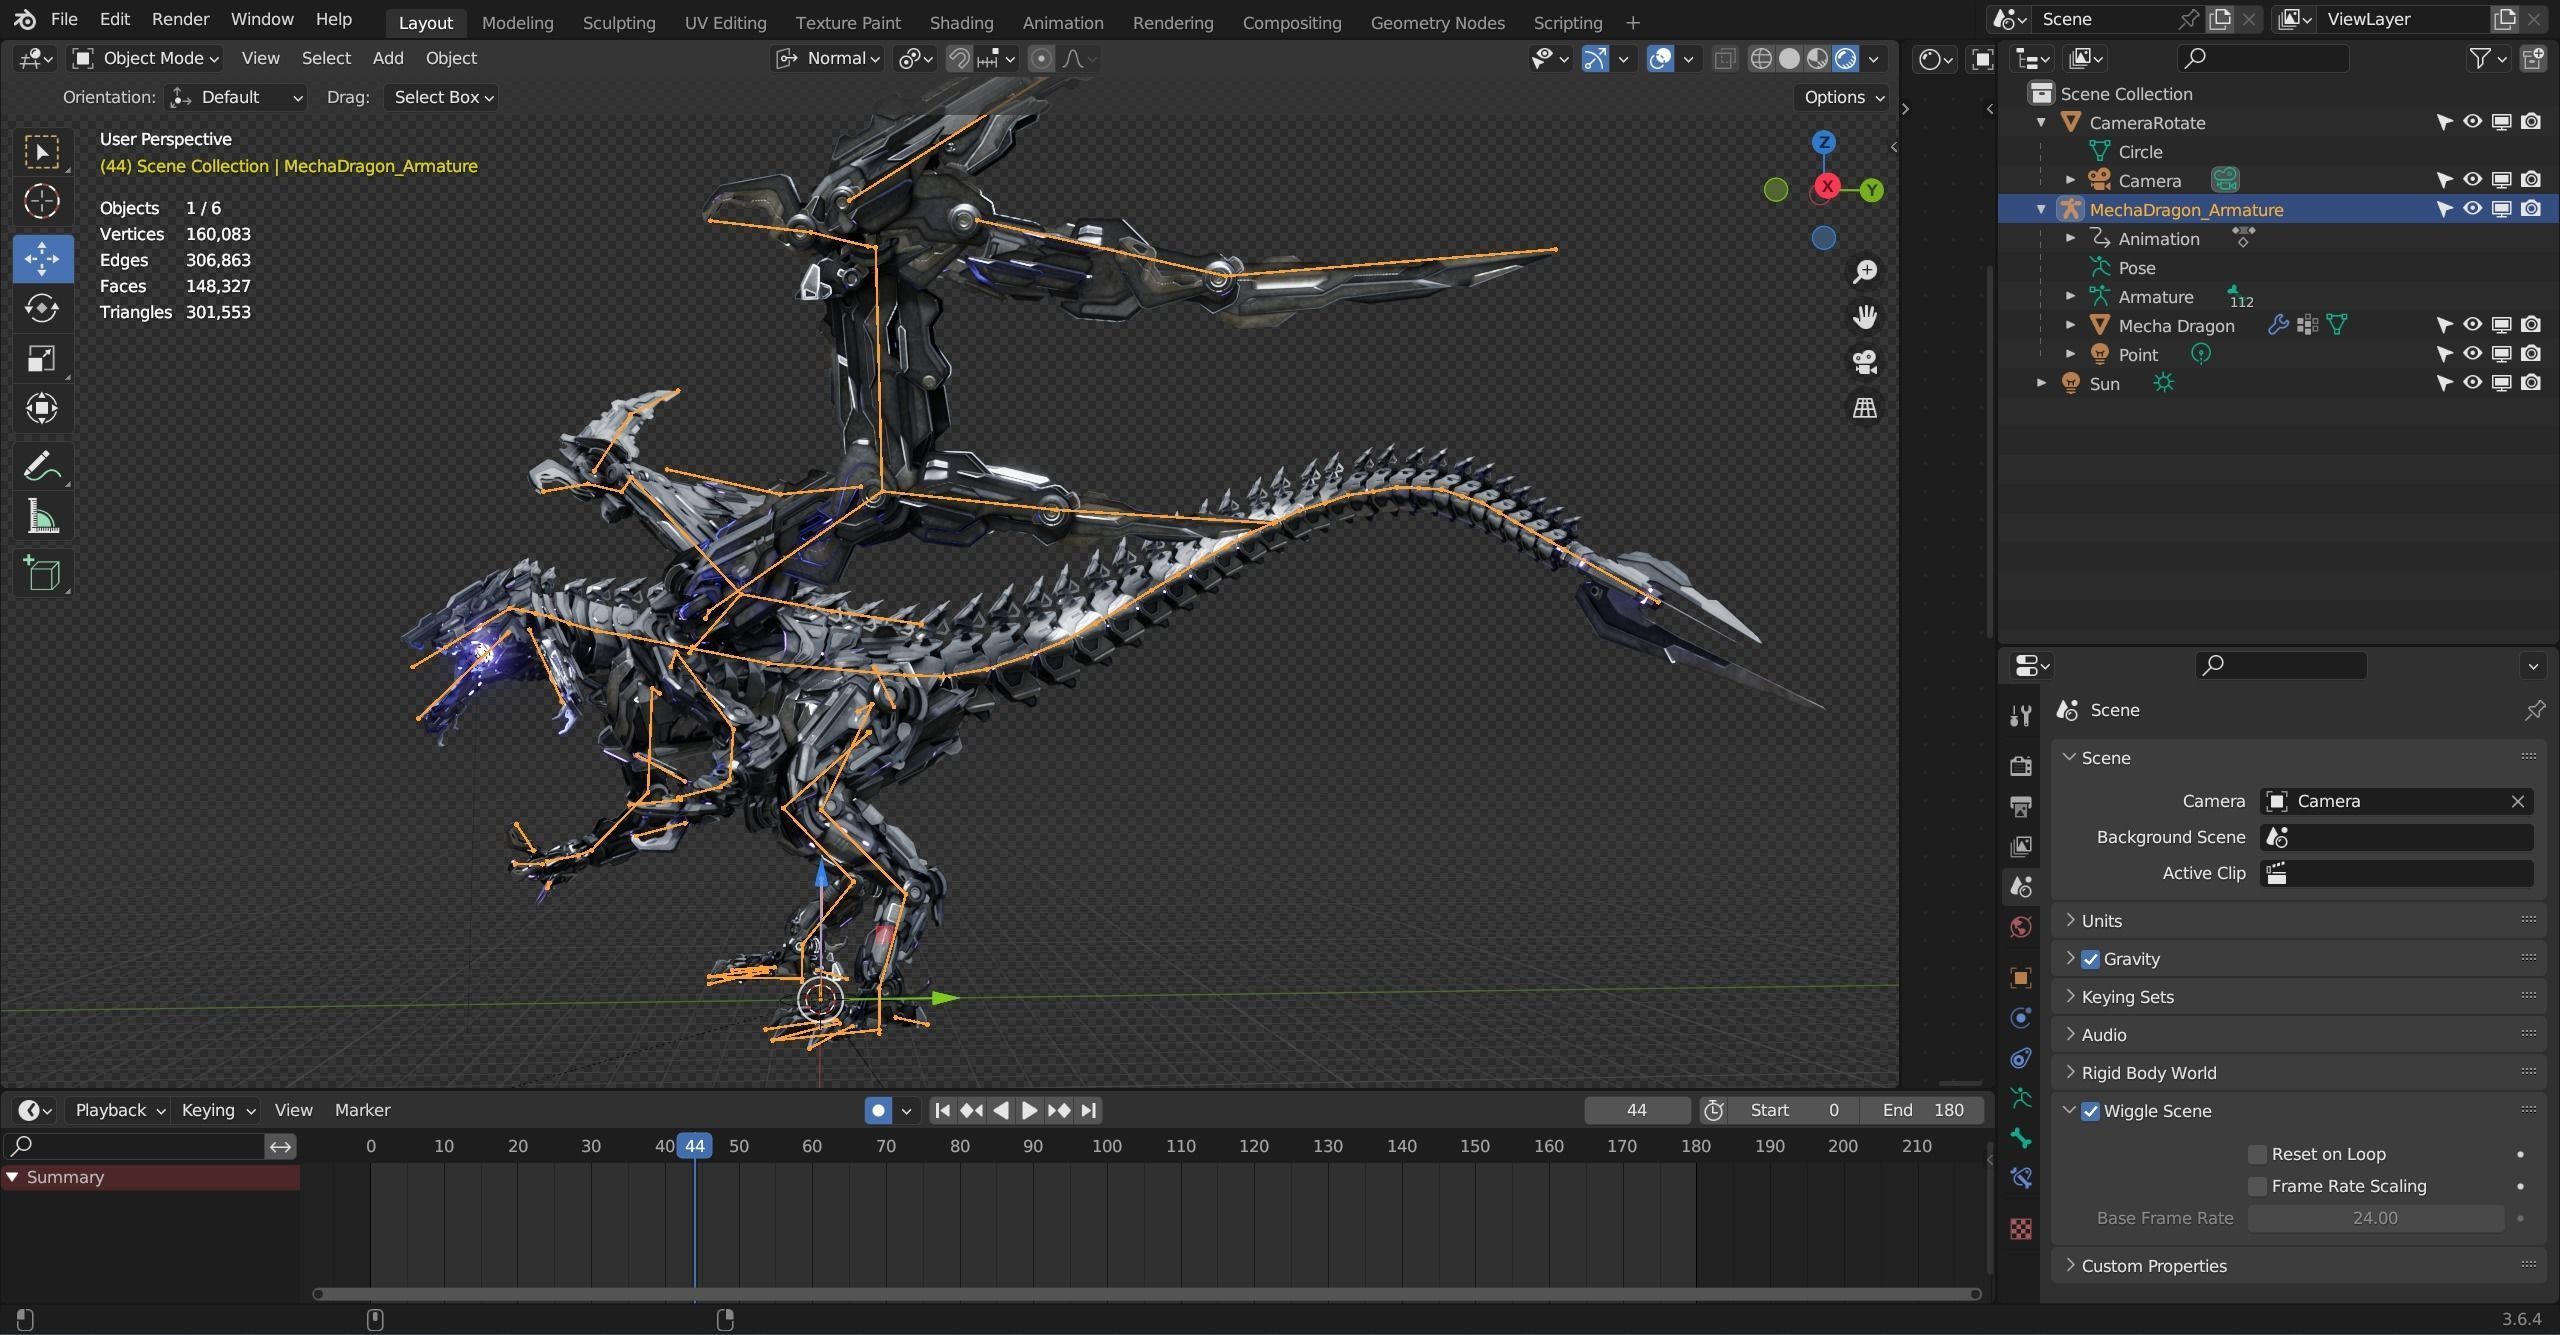
Task: Open the Output properties tab
Action: point(2020,806)
